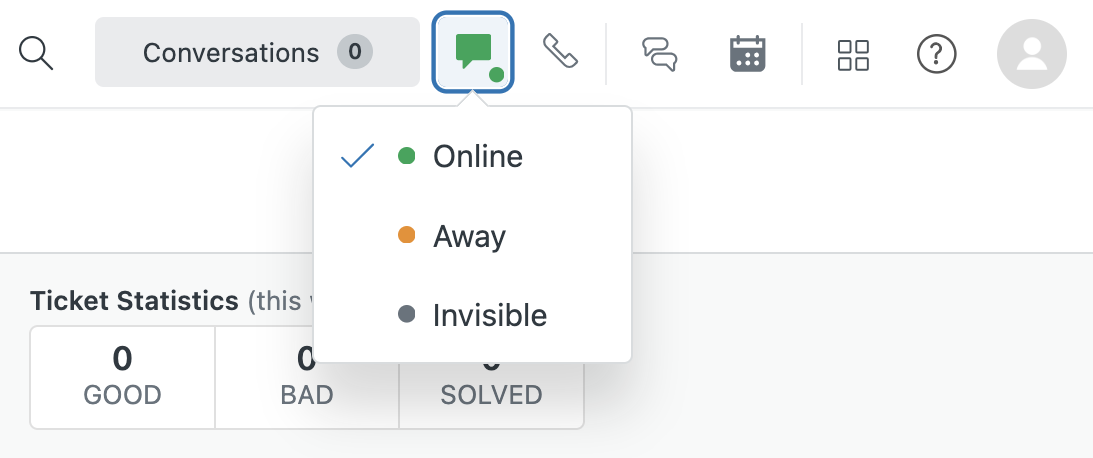
Task: Click the GOOD ticket statistics cell
Action: (122, 377)
